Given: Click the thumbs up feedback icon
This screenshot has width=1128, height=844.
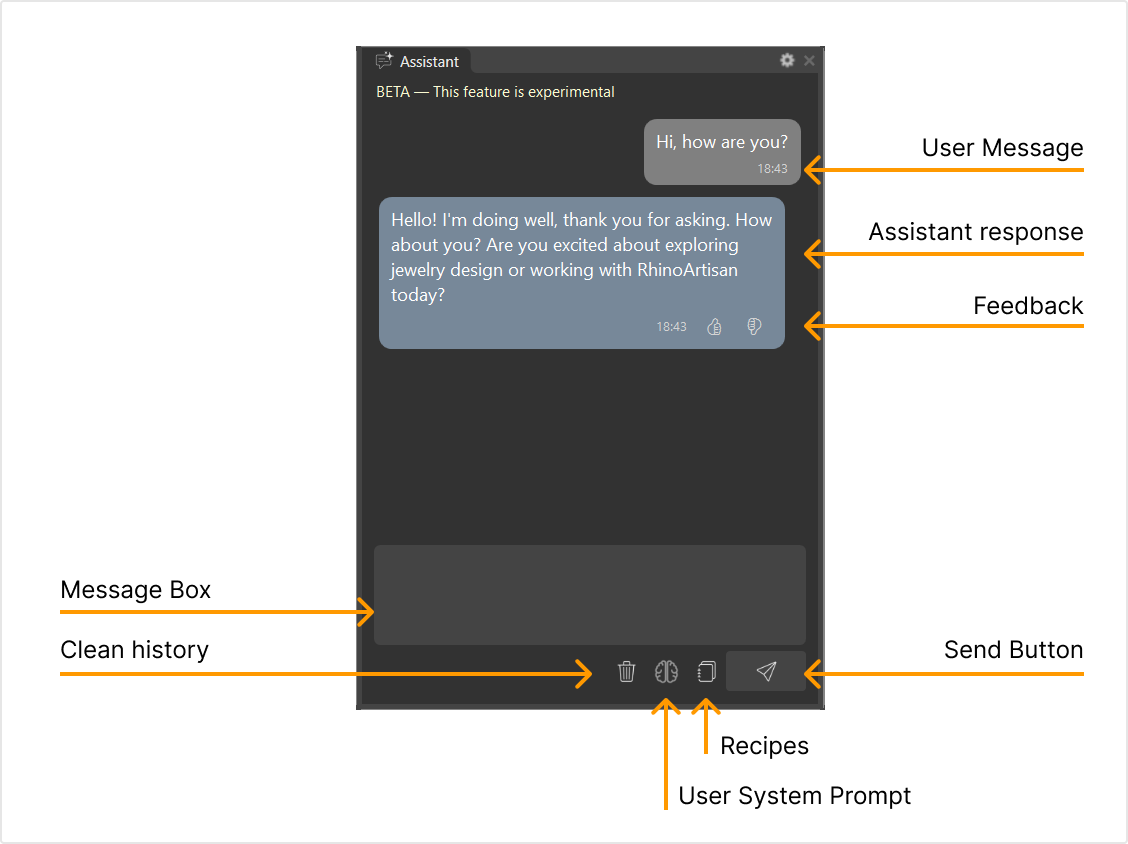Looking at the screenshot, I should [x=714, y=327].
